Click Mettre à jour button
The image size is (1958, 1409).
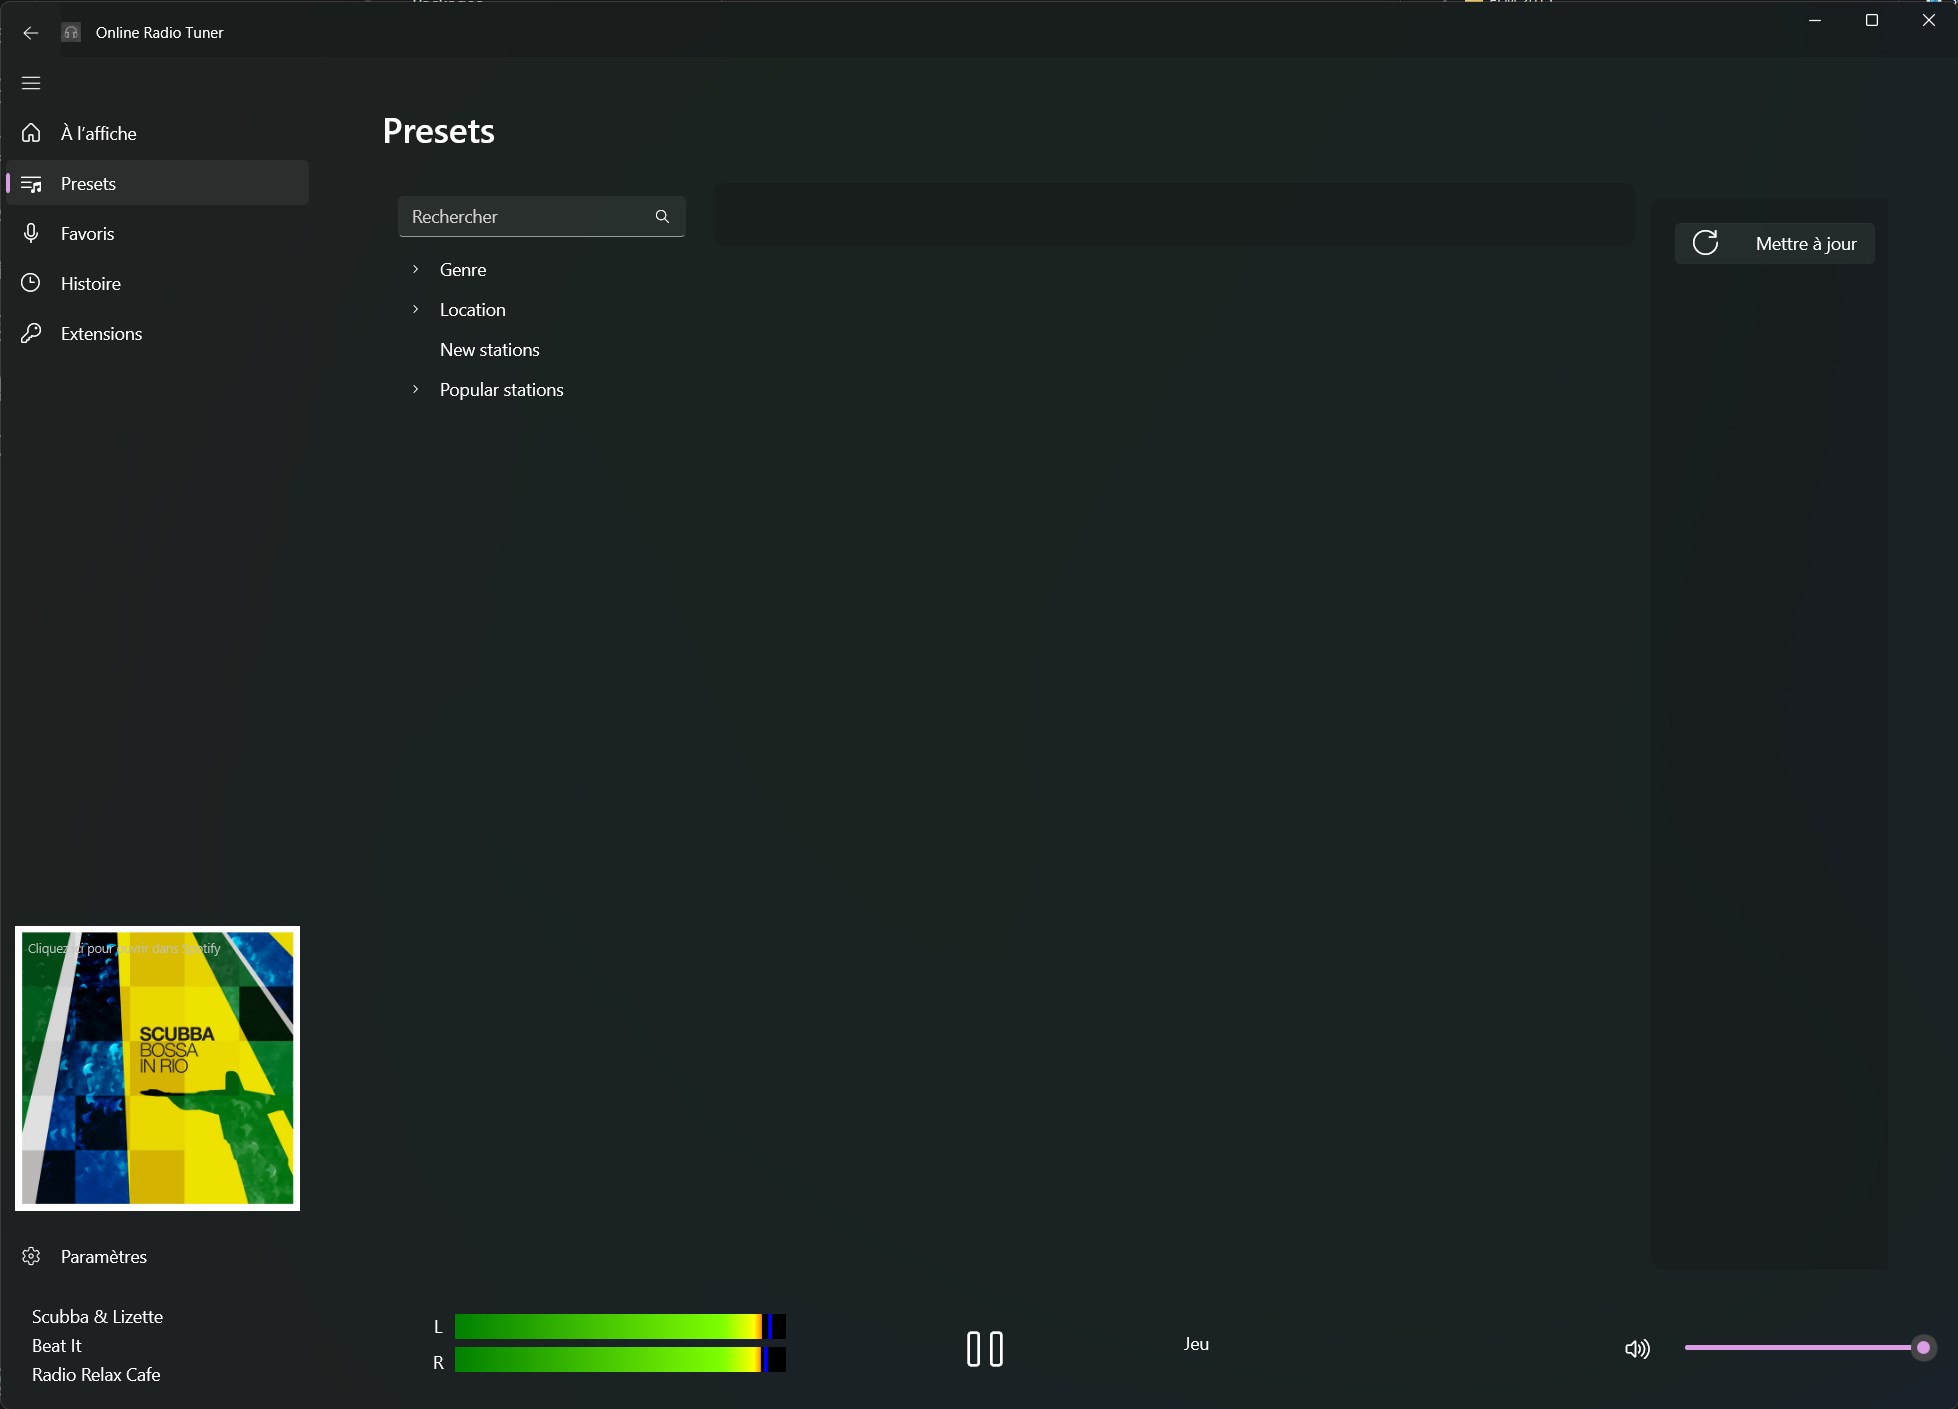1774,243
